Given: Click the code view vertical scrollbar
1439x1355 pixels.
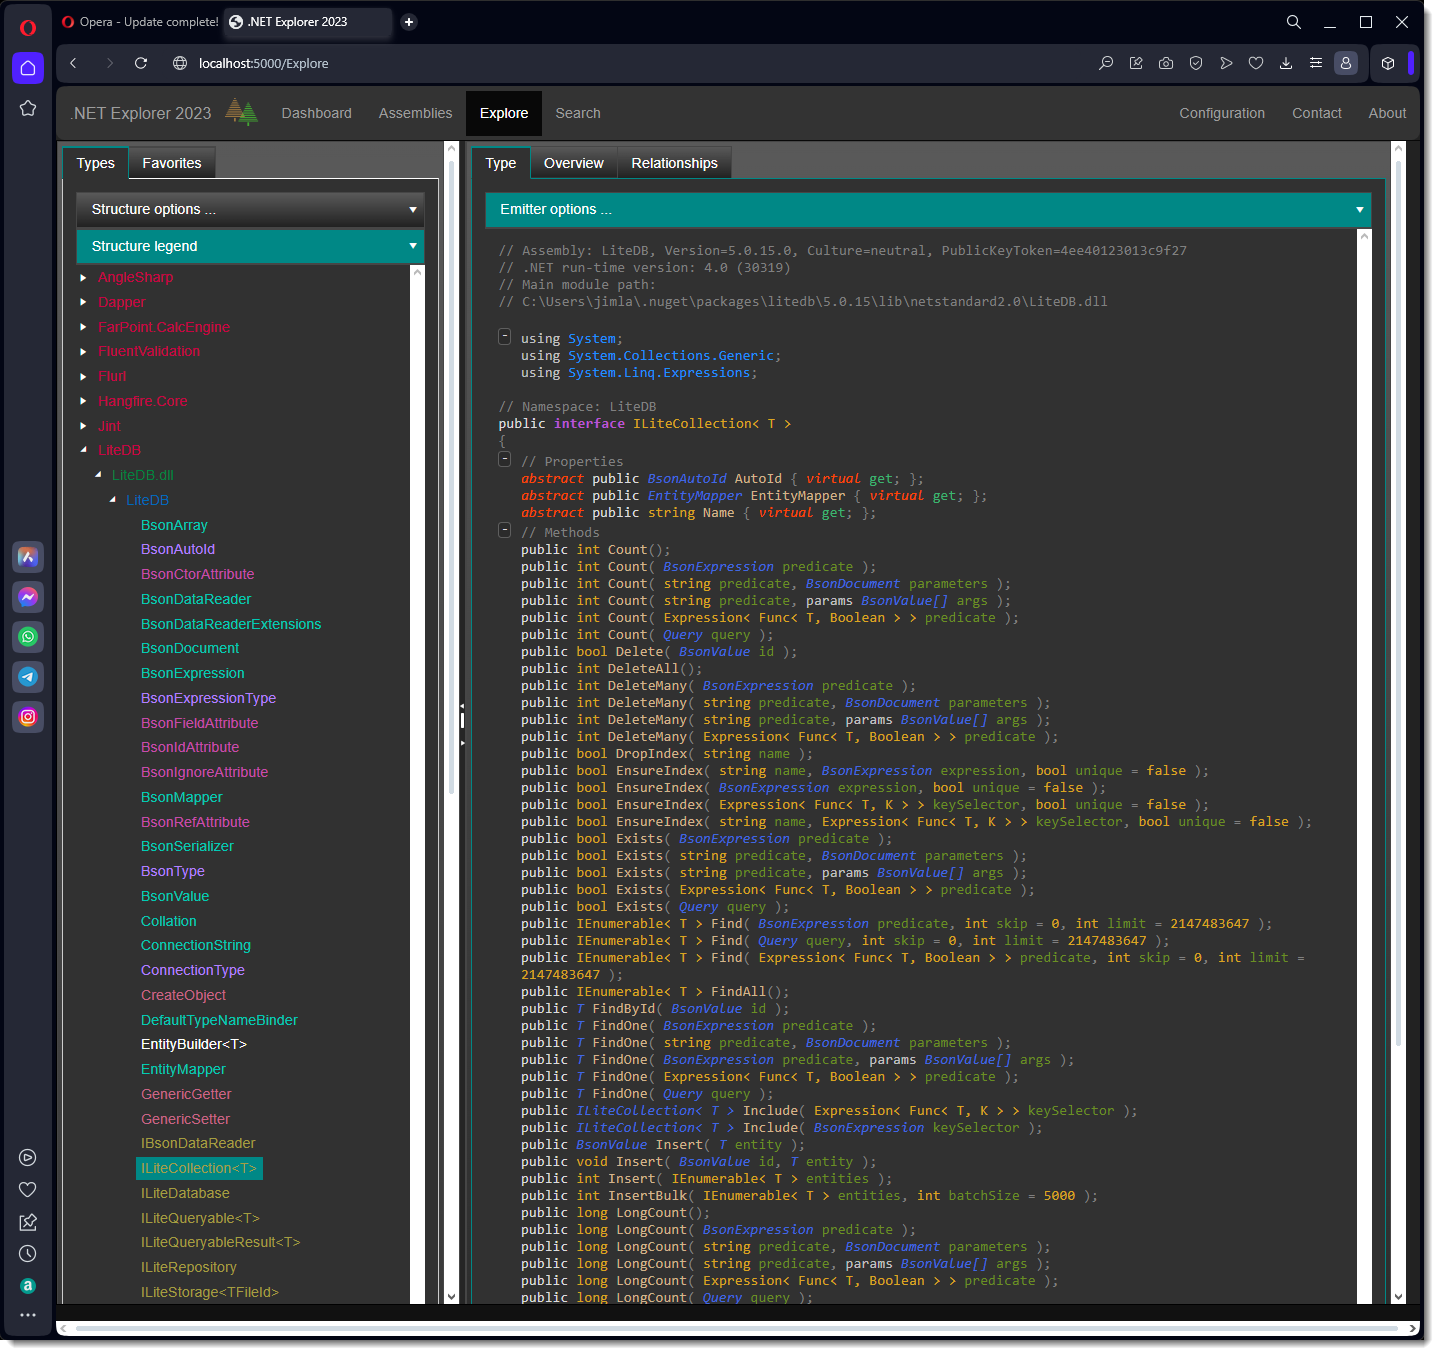Looking at the screenshot, I should coord(1364,766).
